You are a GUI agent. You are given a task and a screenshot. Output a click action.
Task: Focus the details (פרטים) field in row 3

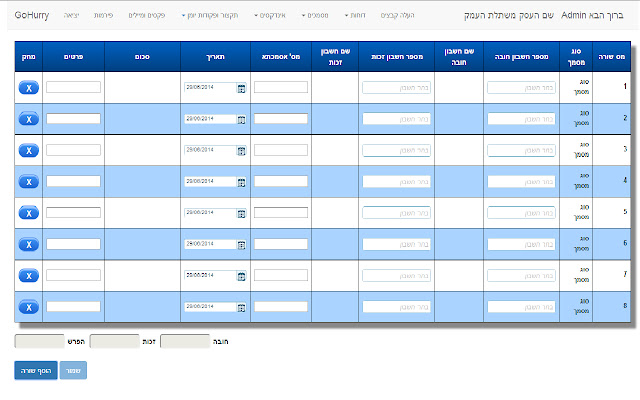tap(73, 150)
